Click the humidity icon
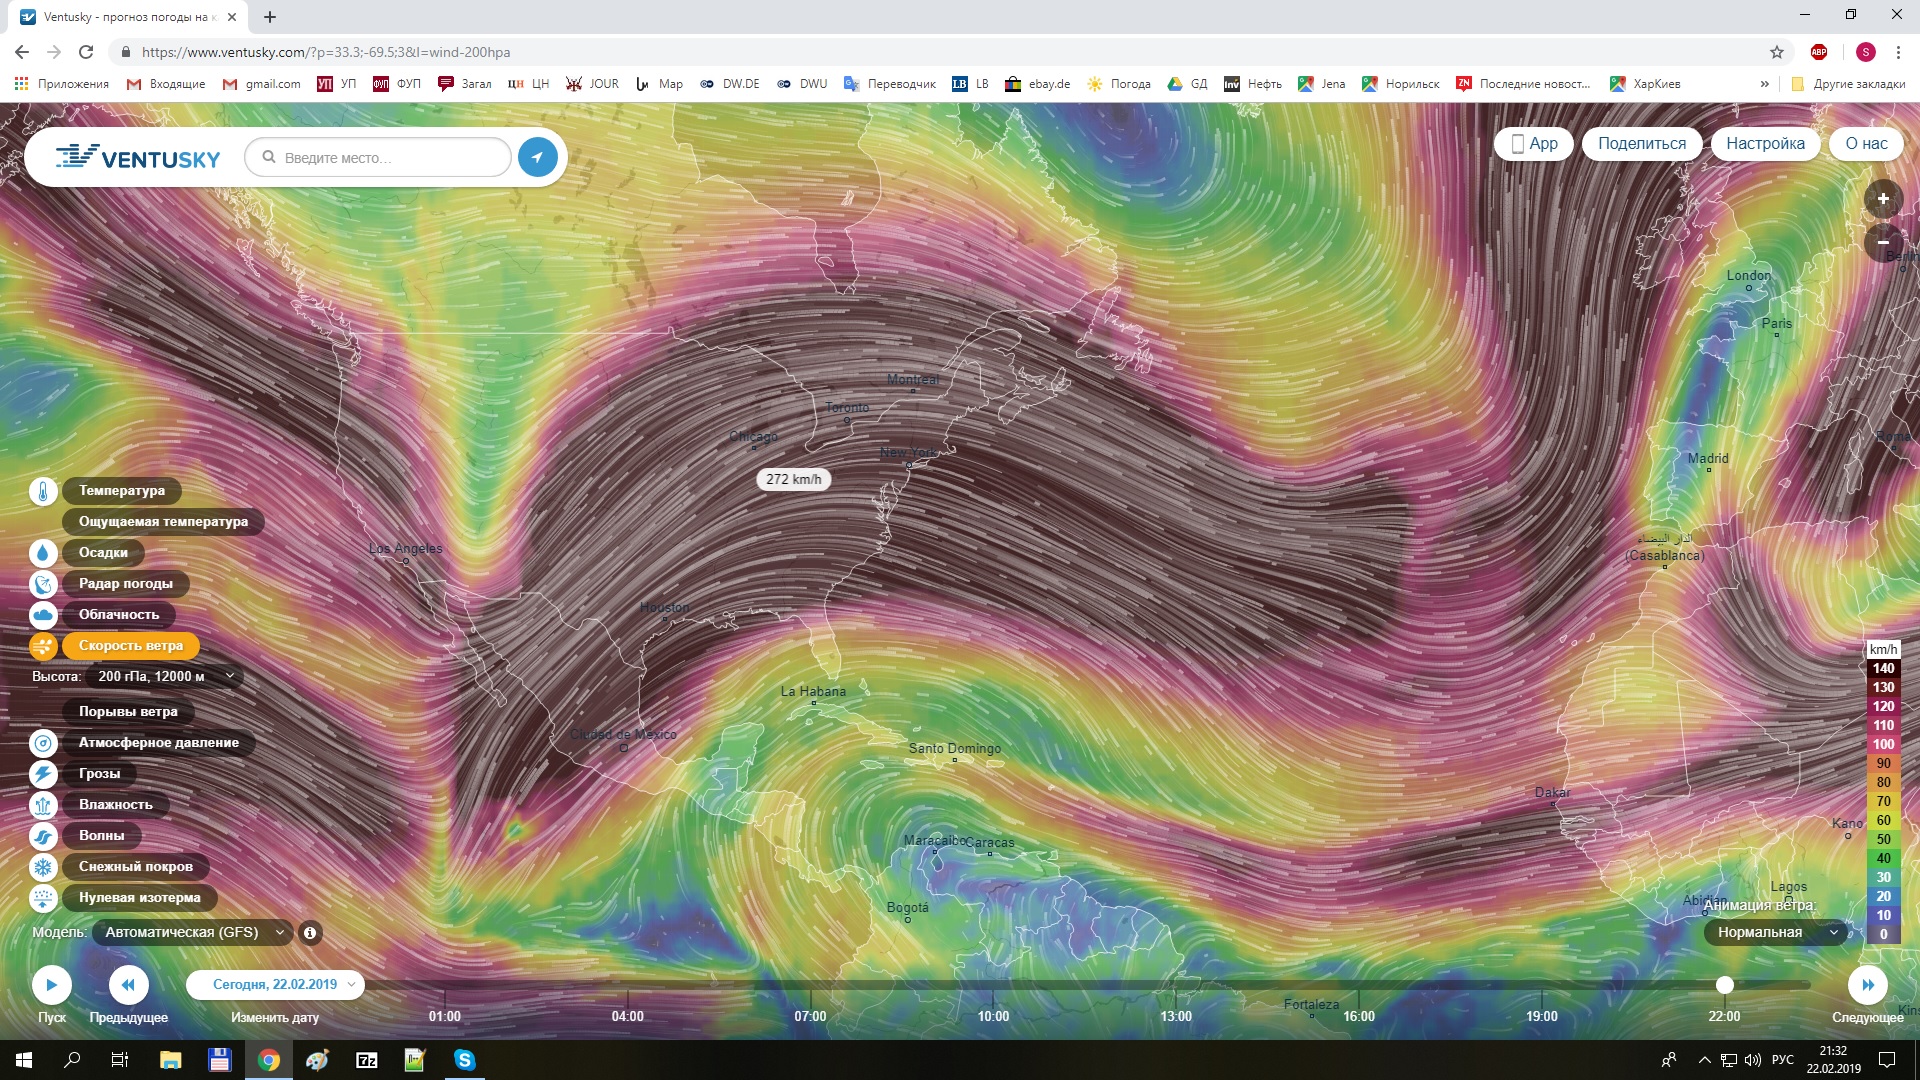 pos(43,805)
